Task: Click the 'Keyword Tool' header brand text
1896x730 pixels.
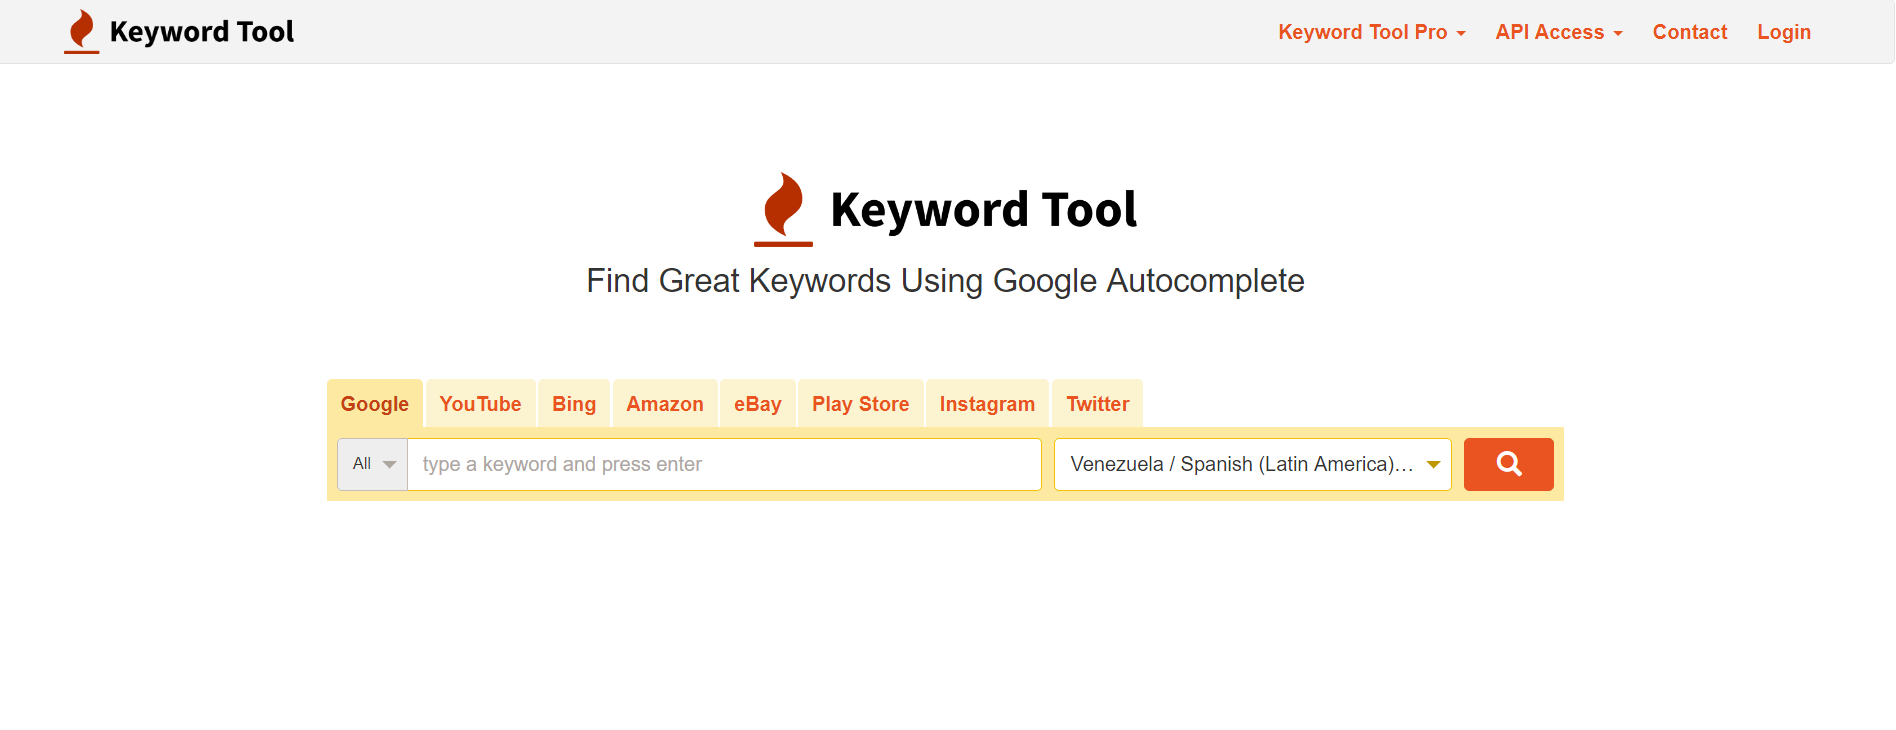Action: (202, 32)
